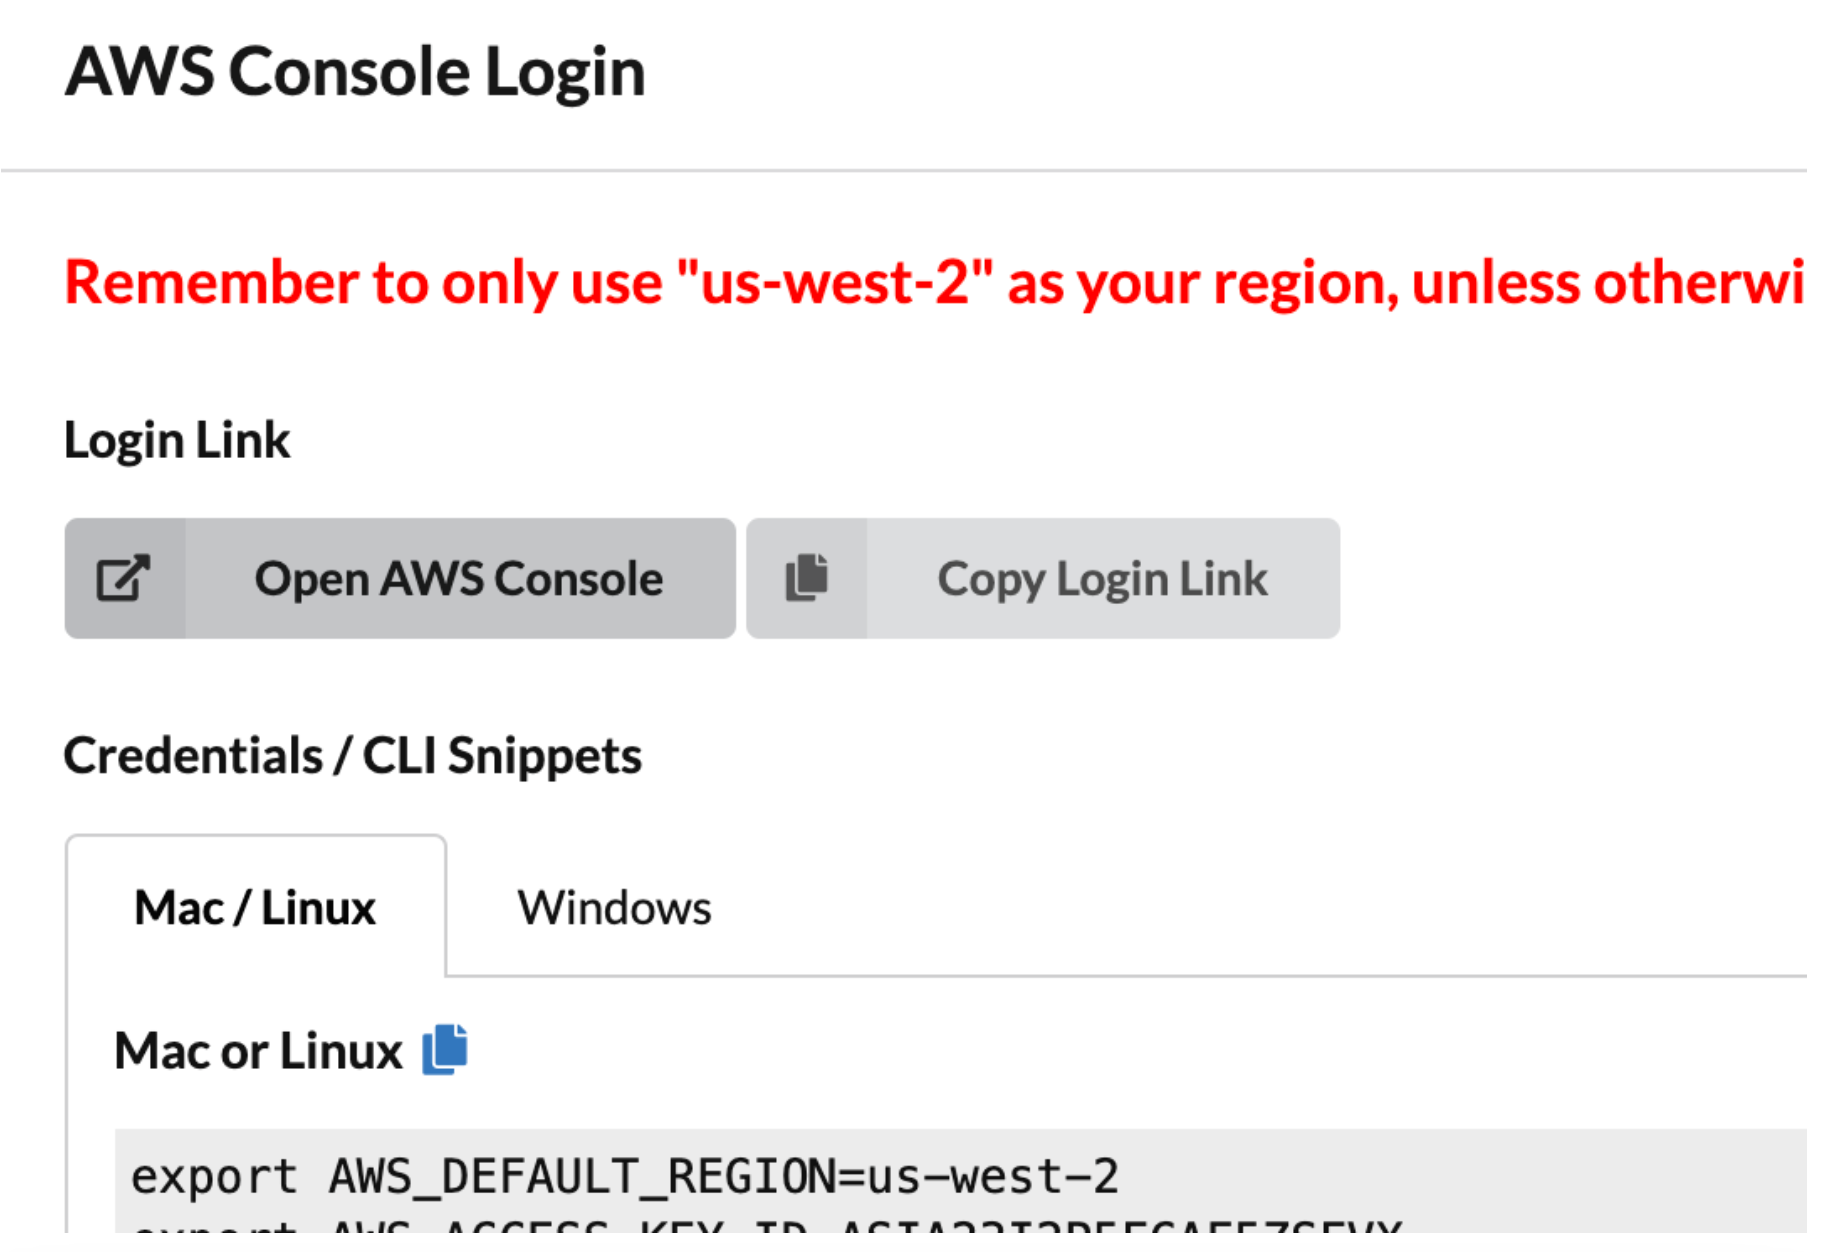Click the us-west-2 value in the code block

993,1176
